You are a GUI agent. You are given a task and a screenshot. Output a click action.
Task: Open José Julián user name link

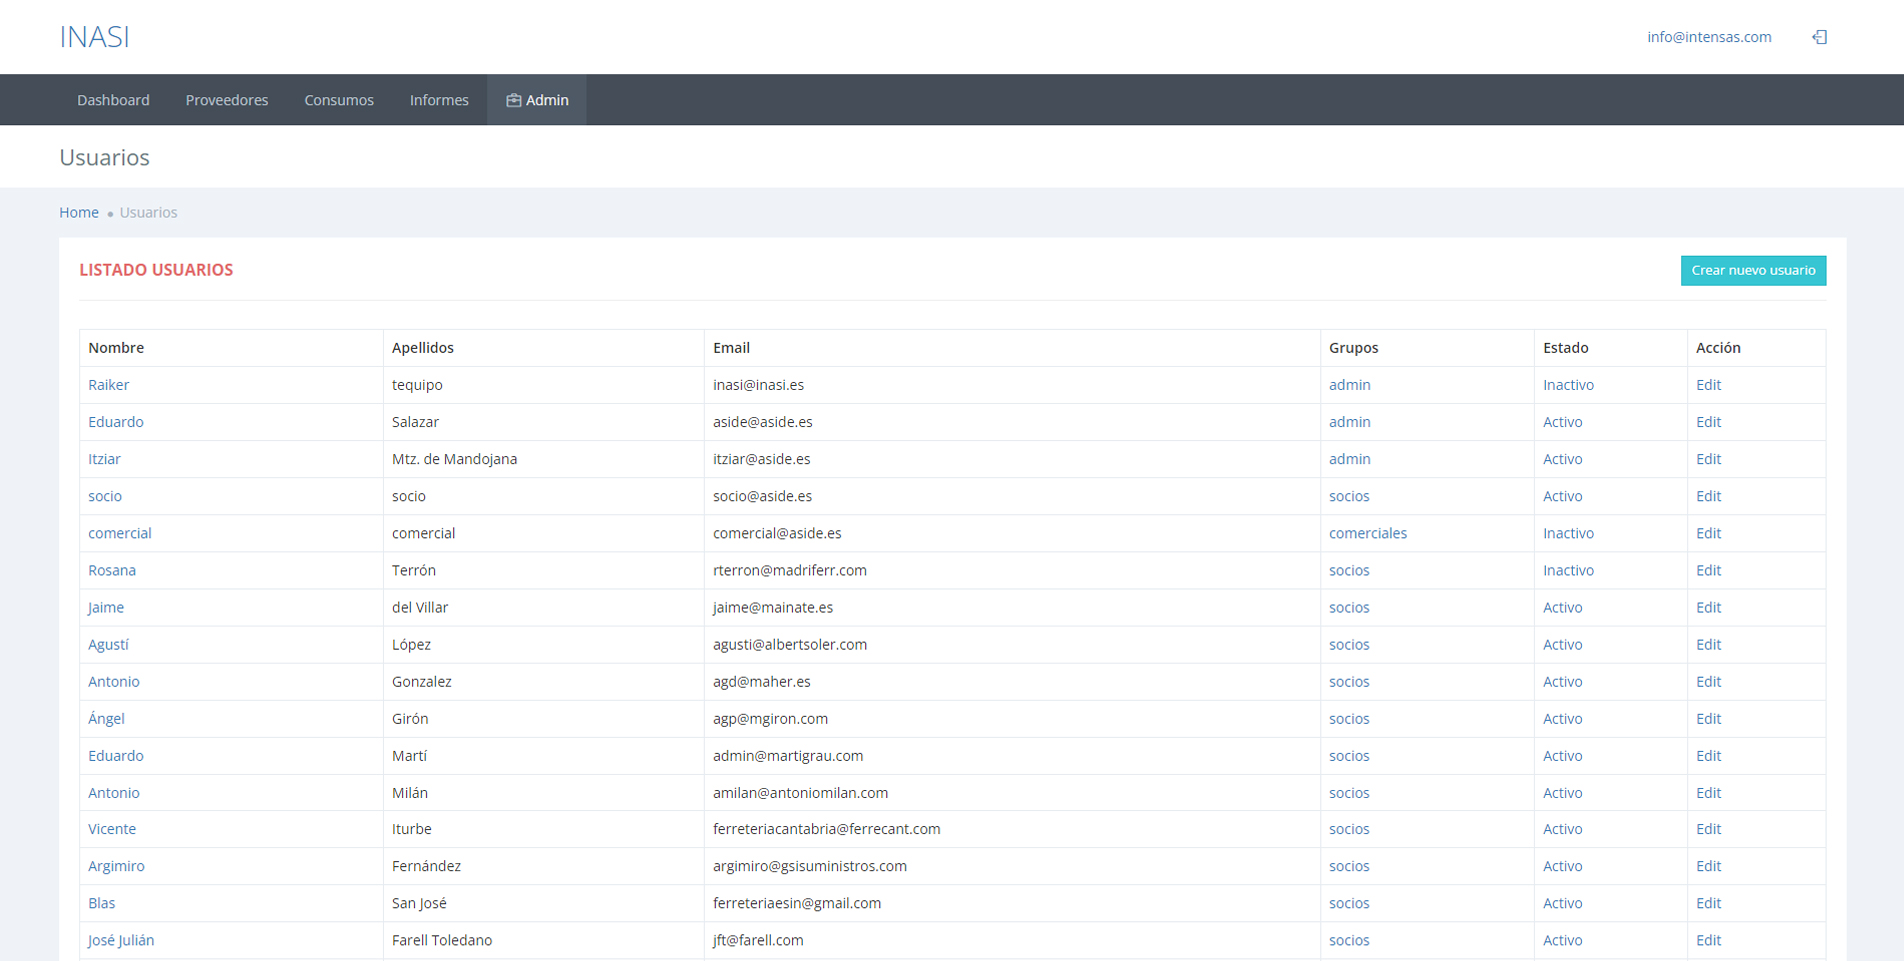coord(121,940)
